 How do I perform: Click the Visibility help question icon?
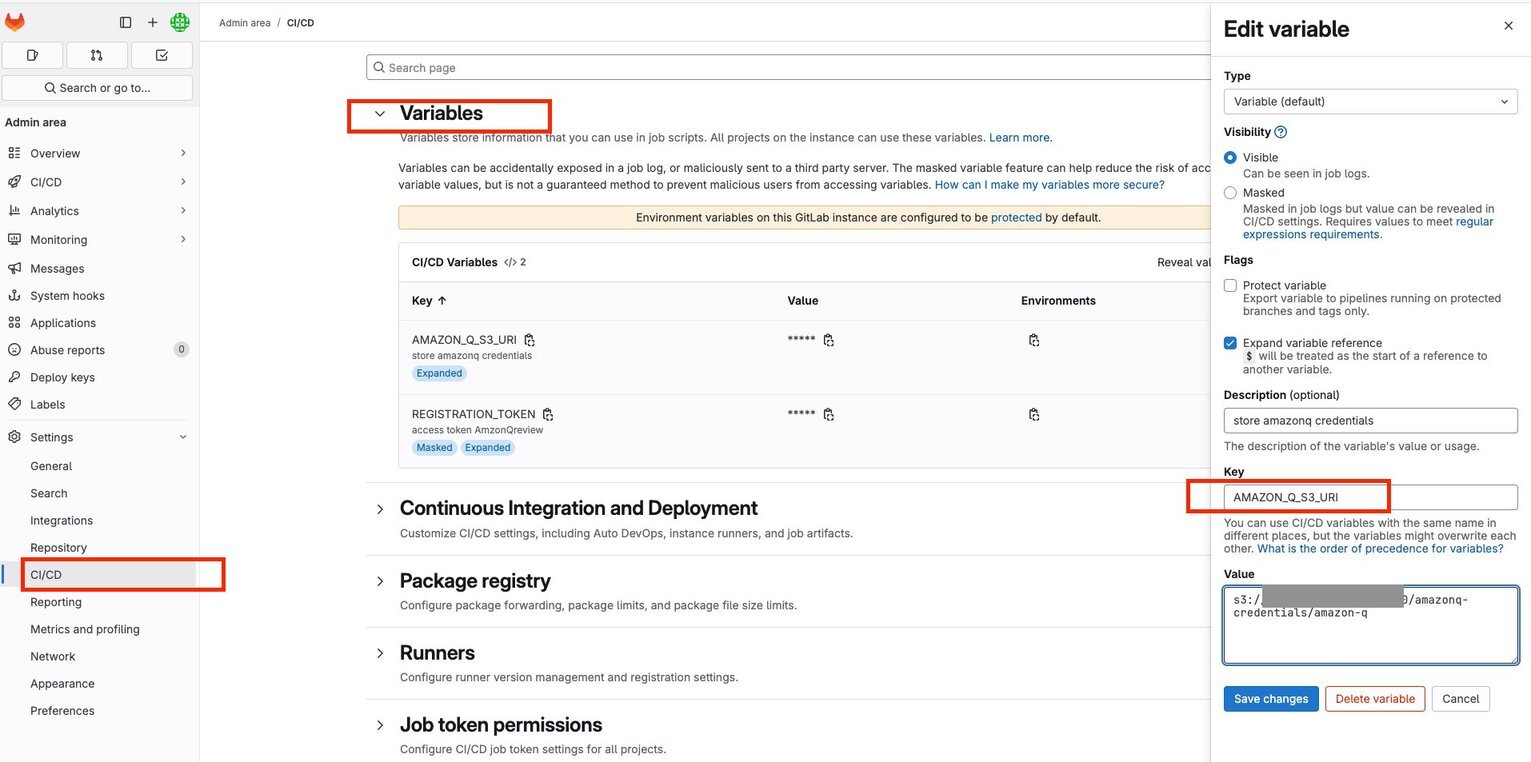[x=1281, y=132]
